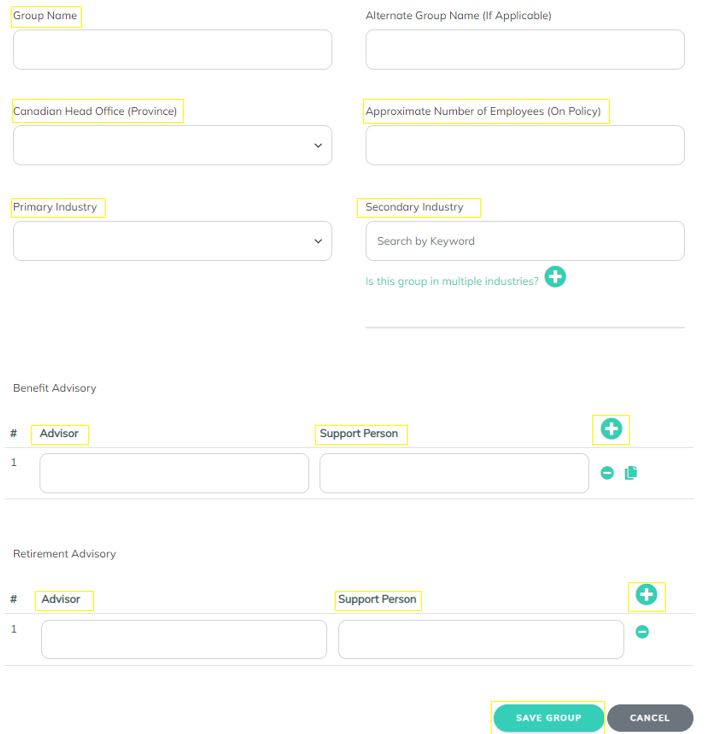Screen dimensions: 709x734
Task: Click Secondary Industry Search by Keyword field
Action: 525,241
